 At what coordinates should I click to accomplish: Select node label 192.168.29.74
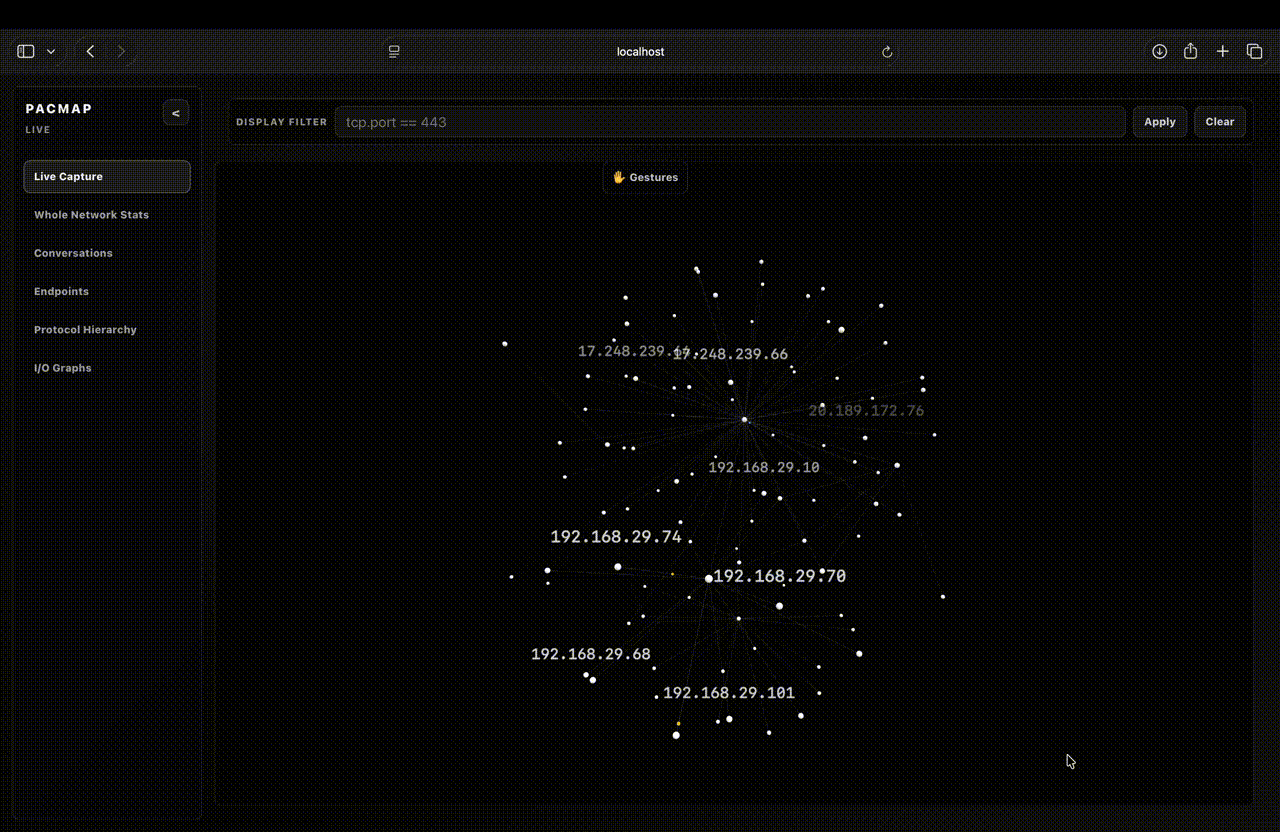click(616, 537)
